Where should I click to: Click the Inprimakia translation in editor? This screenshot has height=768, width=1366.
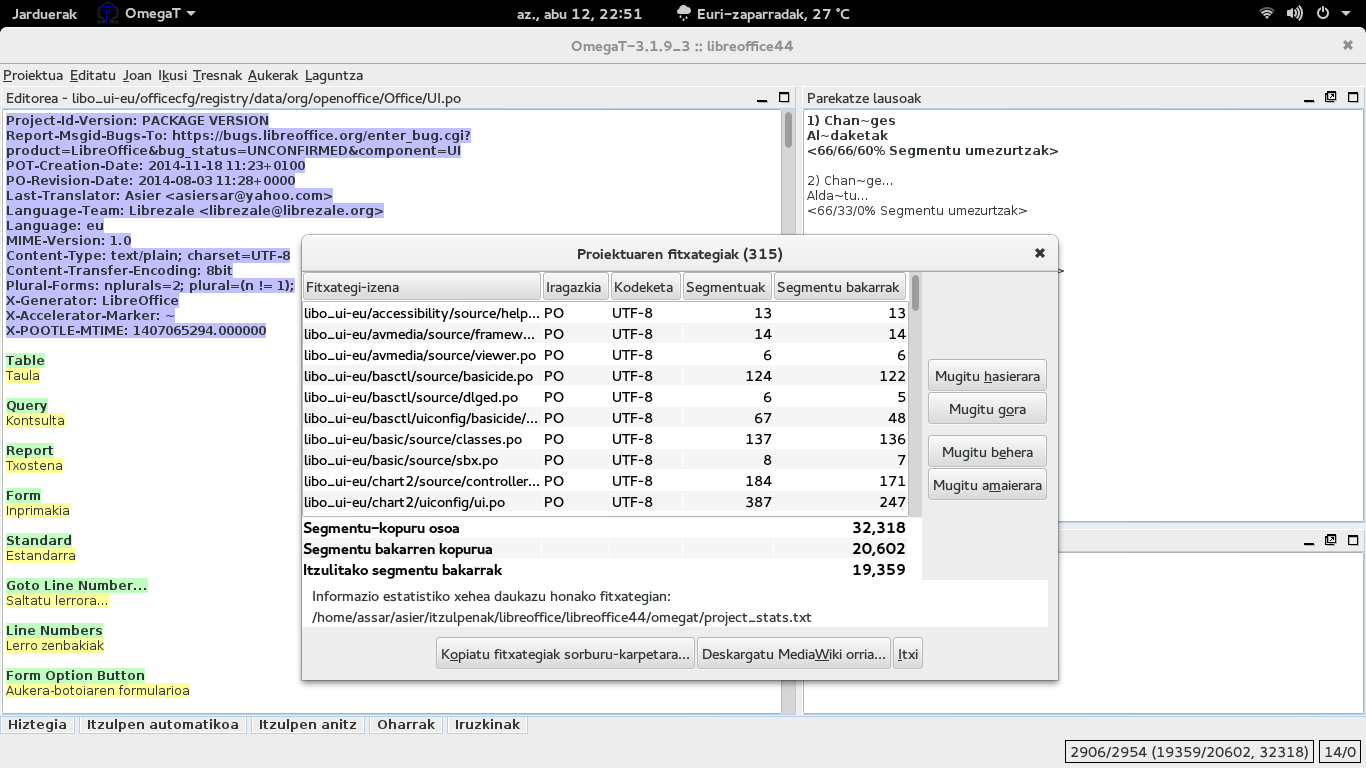[38, 511]
